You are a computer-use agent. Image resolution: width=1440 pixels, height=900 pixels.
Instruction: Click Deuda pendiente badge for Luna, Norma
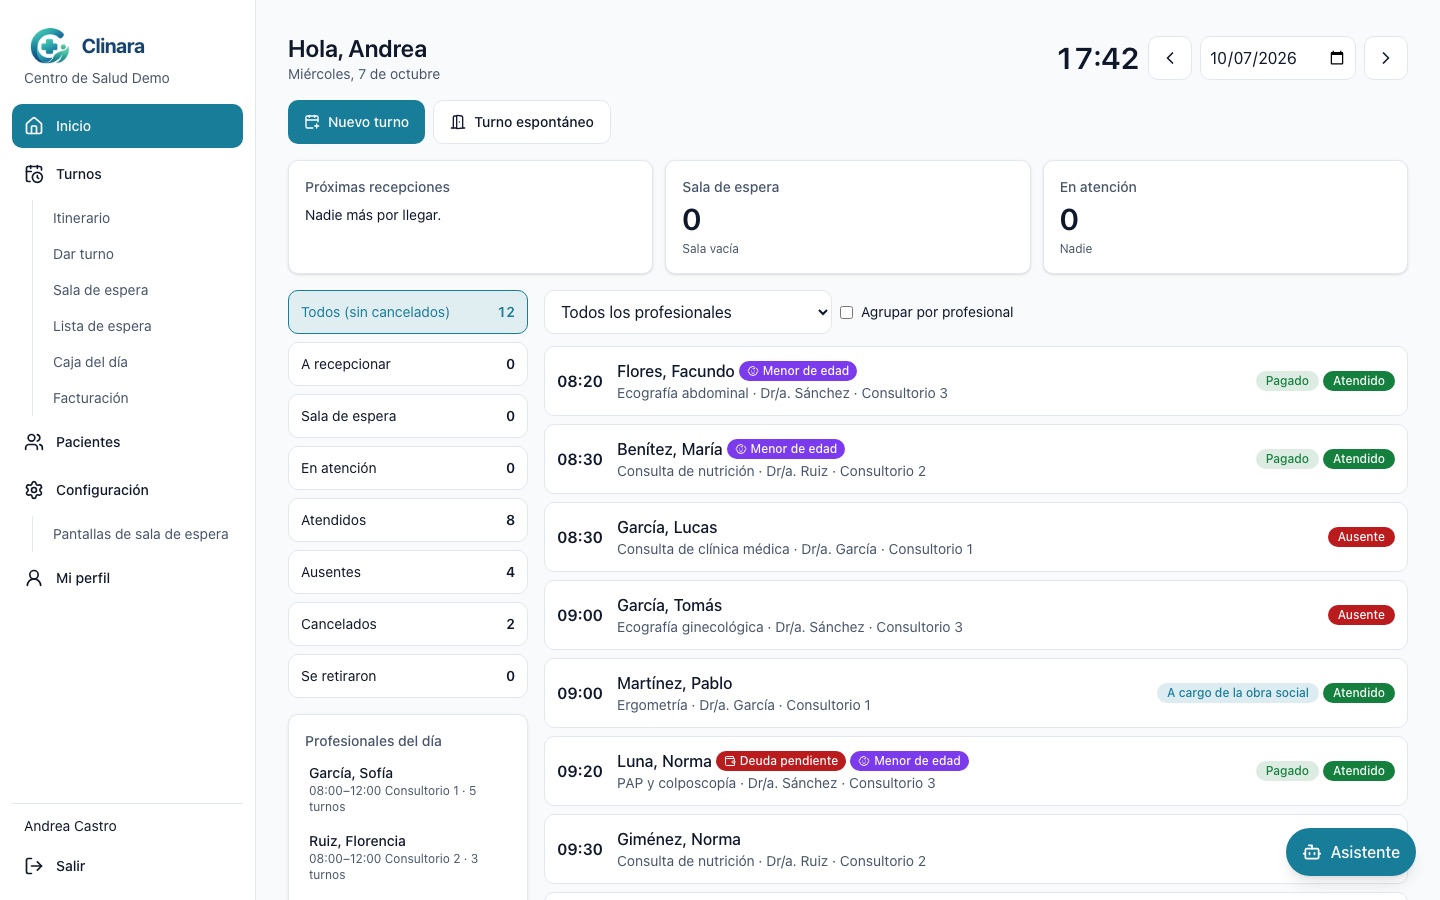(x=781, y=761)
